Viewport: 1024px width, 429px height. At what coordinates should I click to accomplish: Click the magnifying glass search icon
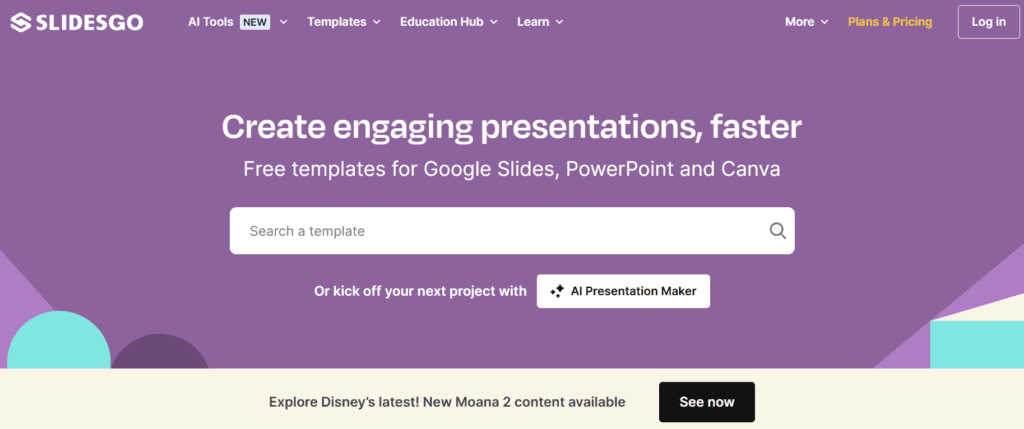point(777,230)
